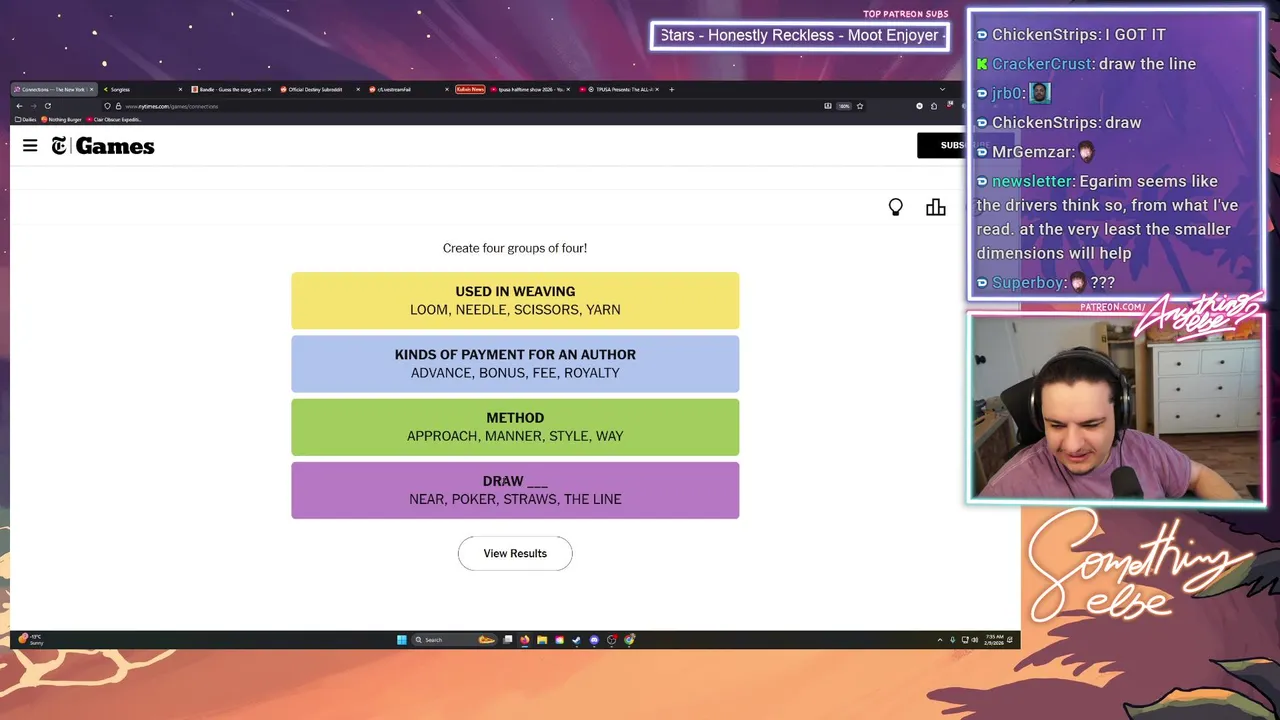Switch to the Songless browser tab
Screen dimensions: 1280x720
pyautogui.click(x=143, y=89)
